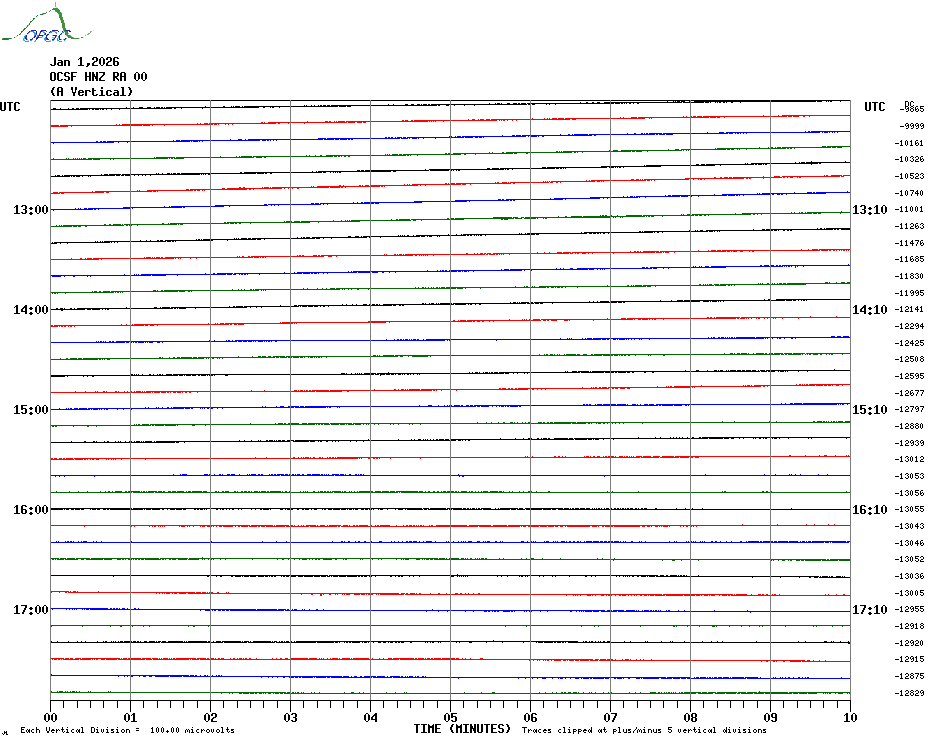The image size is (930, 744).
Task: Click the 16:00 hour marker on left
Action: 31,510
